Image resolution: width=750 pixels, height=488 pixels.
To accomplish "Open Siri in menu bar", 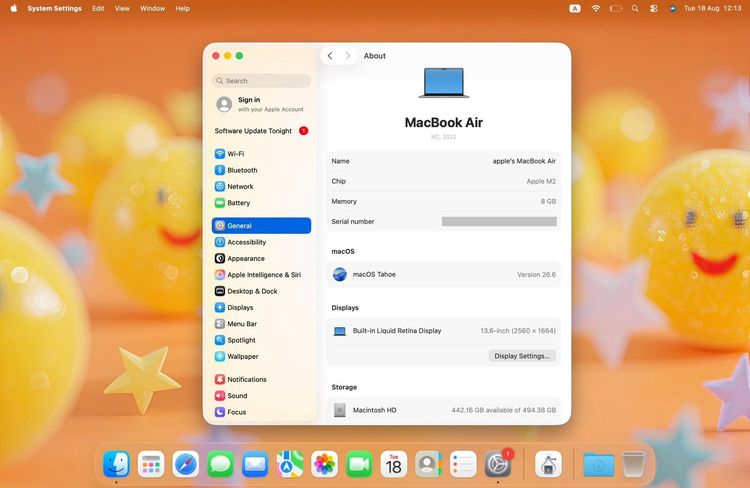I will [673, 8].
